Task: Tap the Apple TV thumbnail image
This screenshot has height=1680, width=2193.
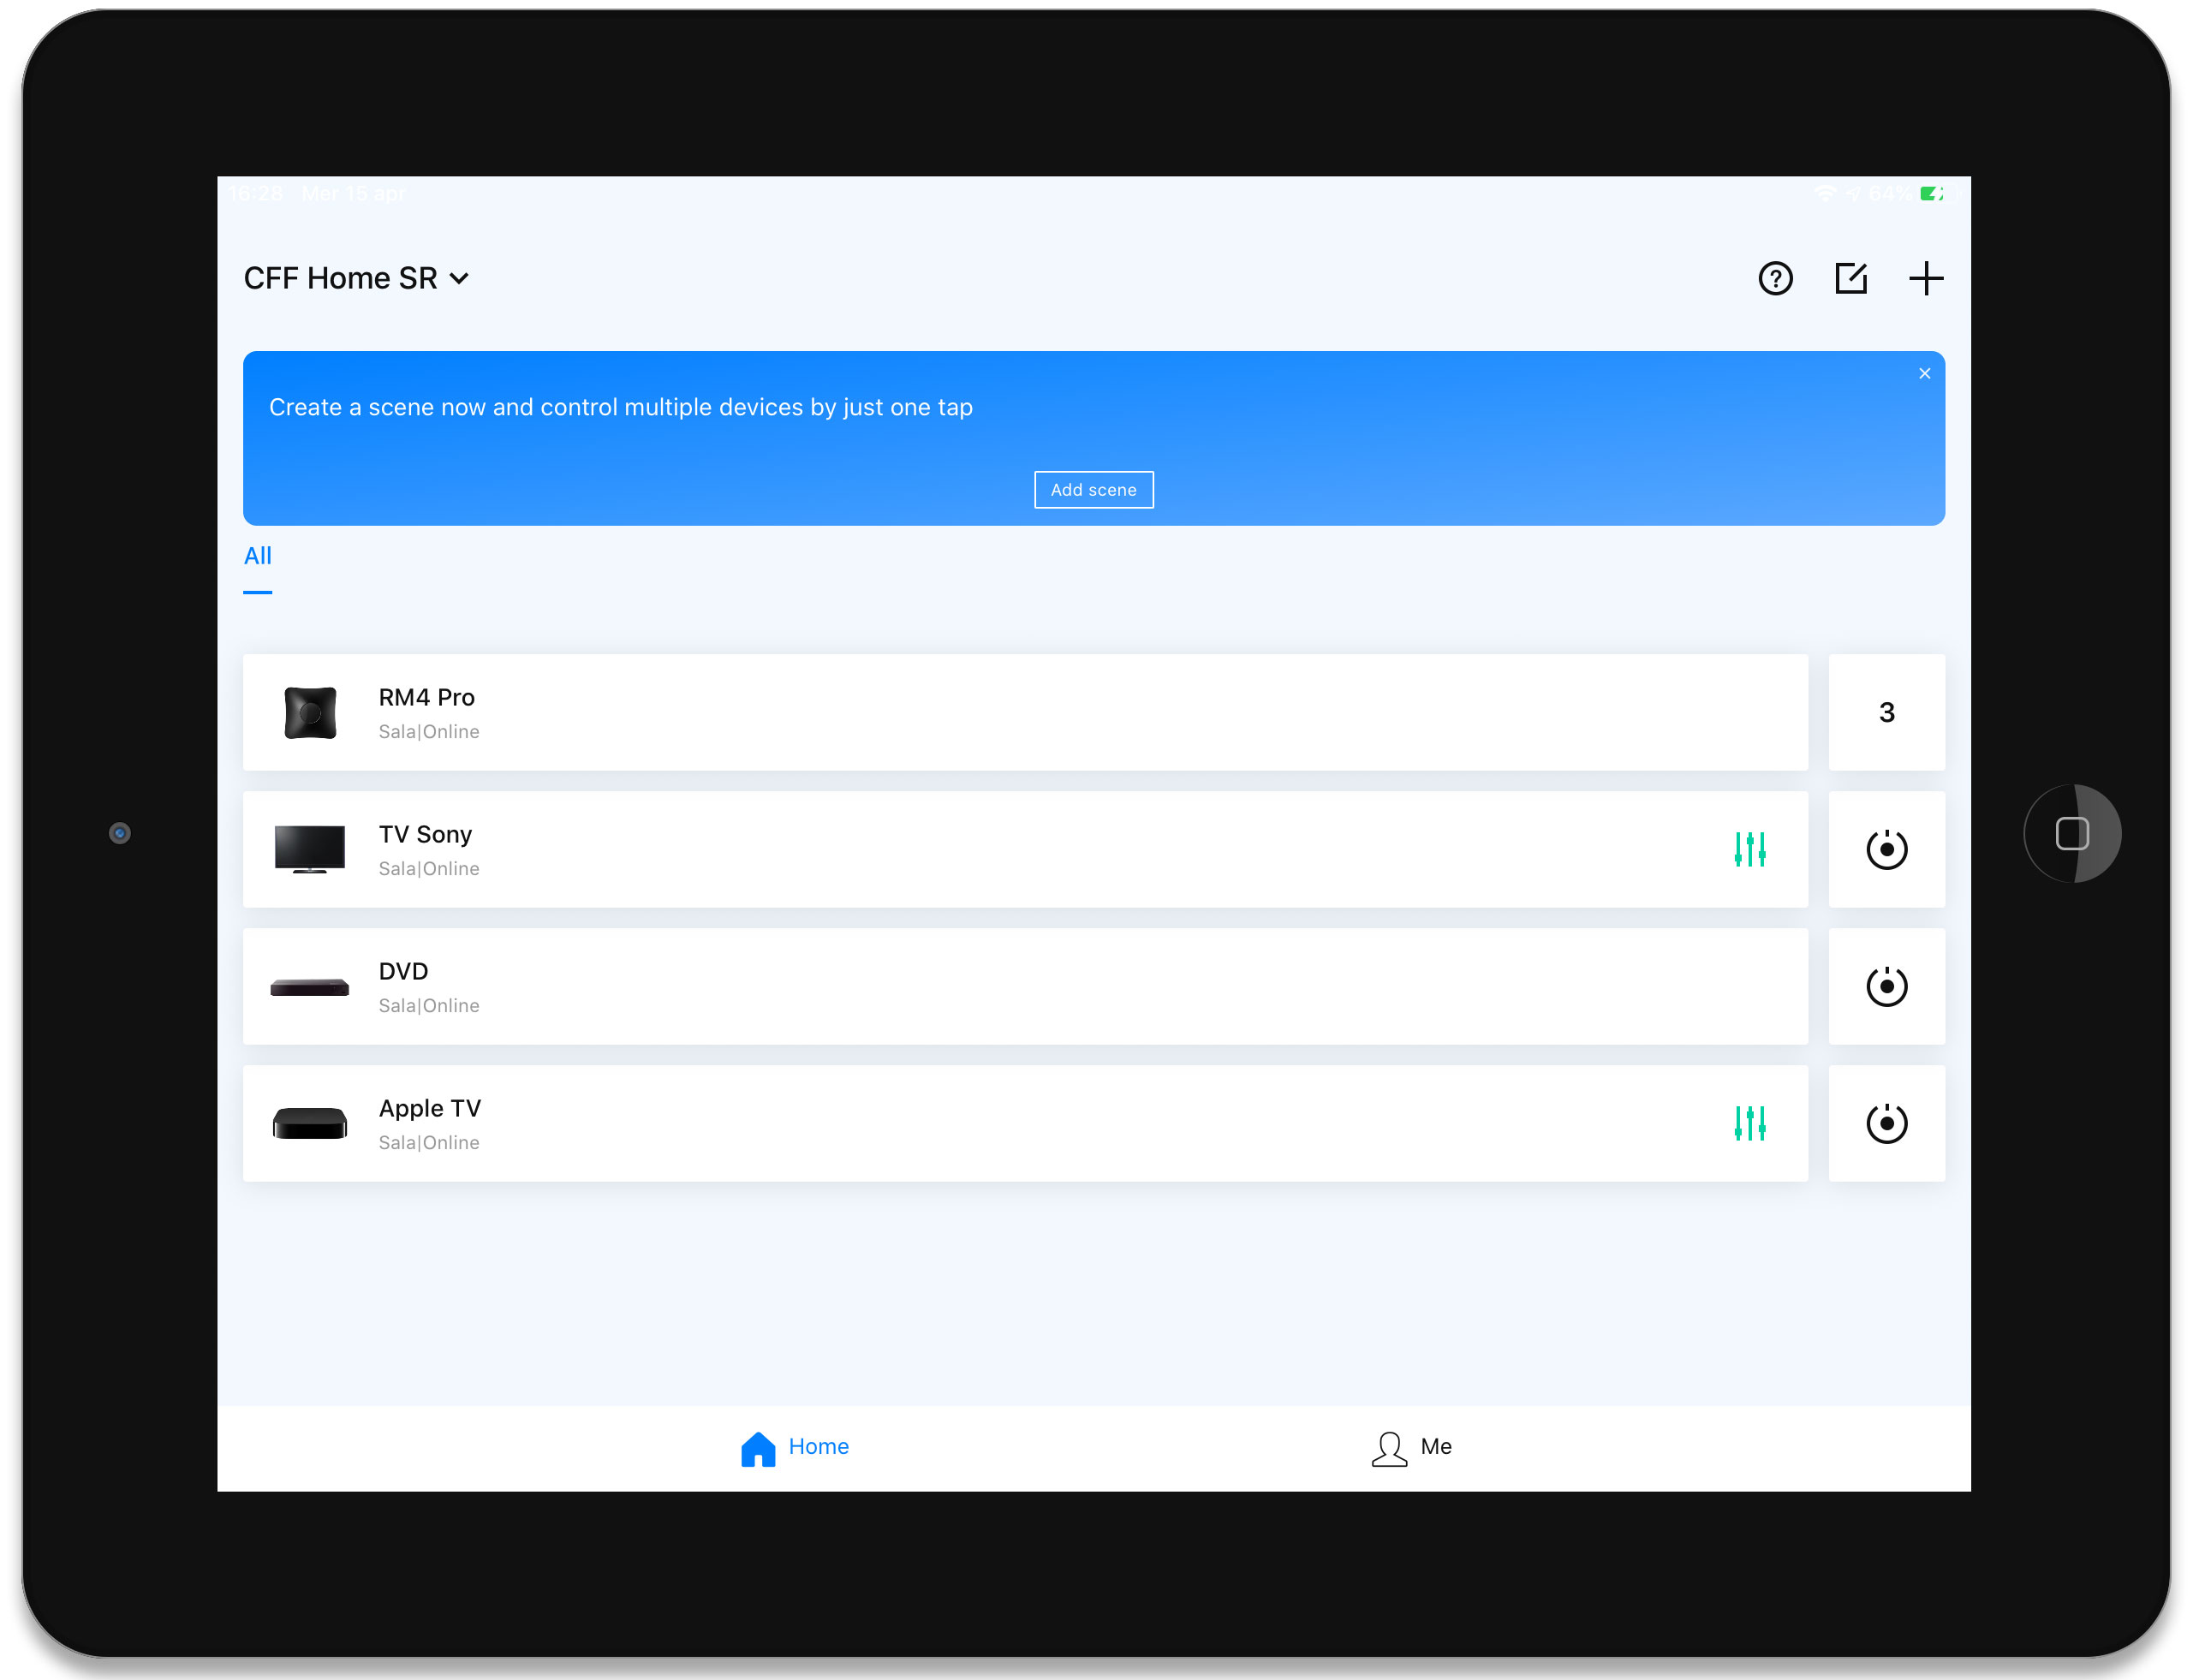Action: tap(310, 1123)
